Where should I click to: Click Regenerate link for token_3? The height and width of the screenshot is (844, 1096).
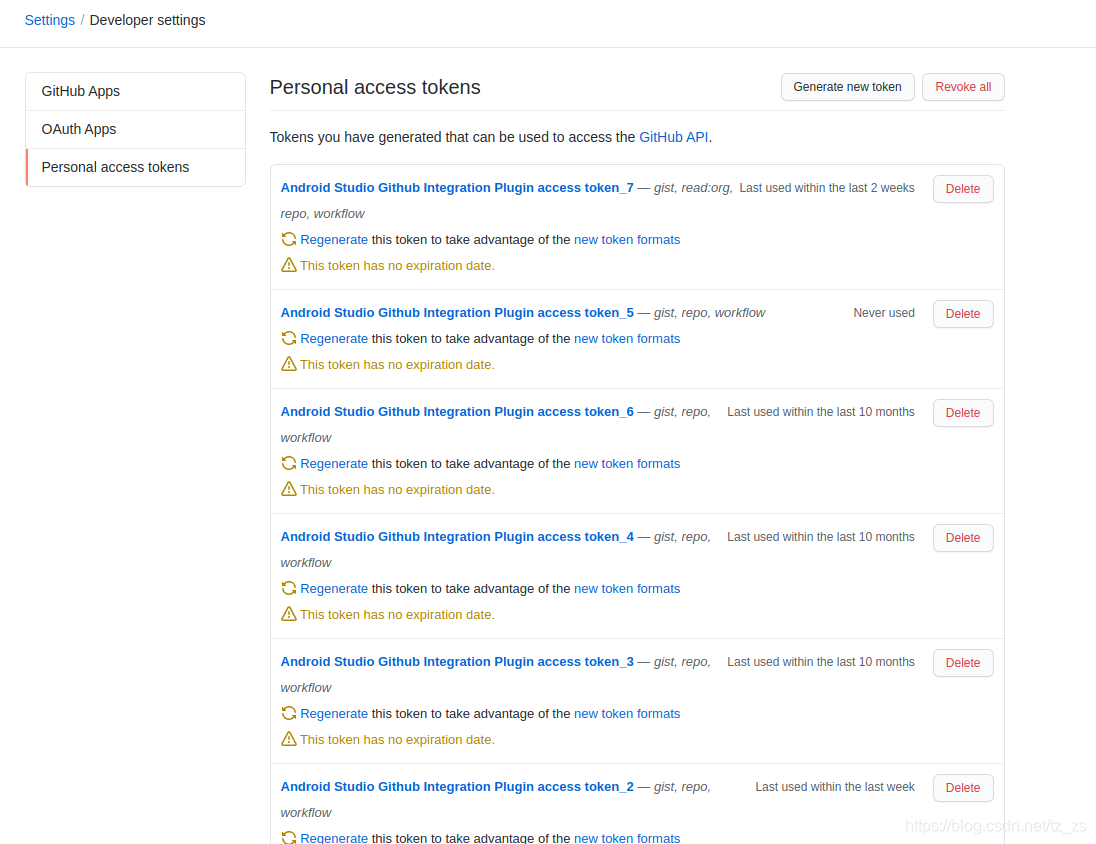[x=333, y=713]
